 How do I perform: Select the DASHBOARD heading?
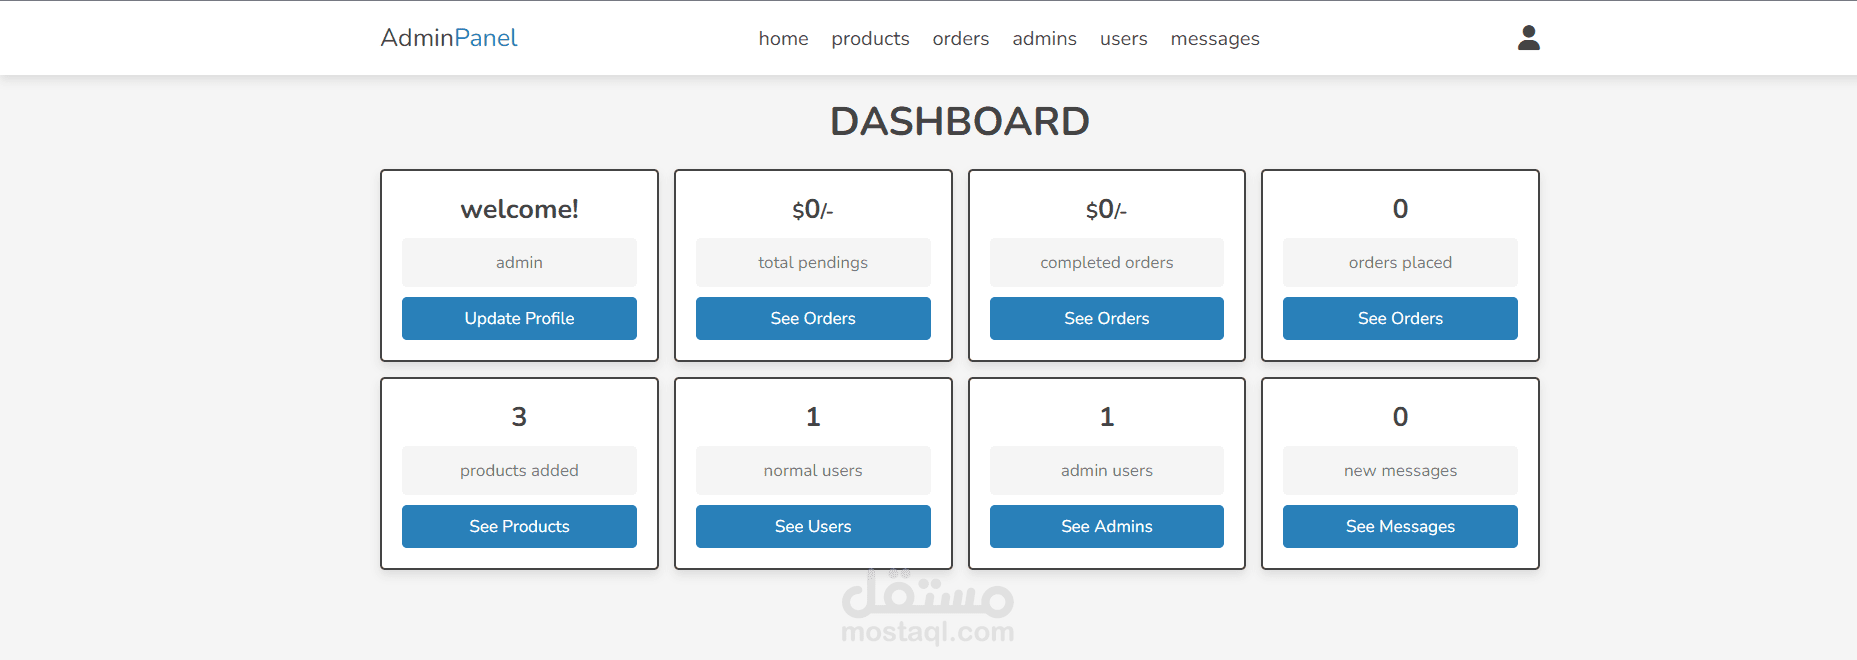(x=959, y=121)
